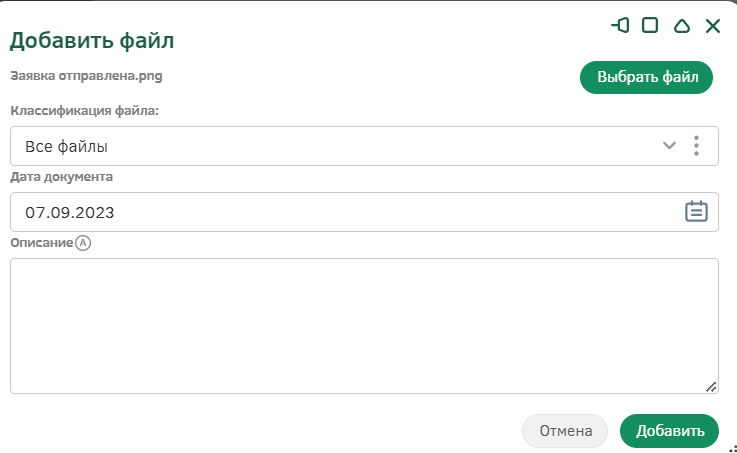This screenshot has width=737, height=453.
Task: Click the circled A icon beside Описание
Action: pyautogui.click(x=83, y=243)
